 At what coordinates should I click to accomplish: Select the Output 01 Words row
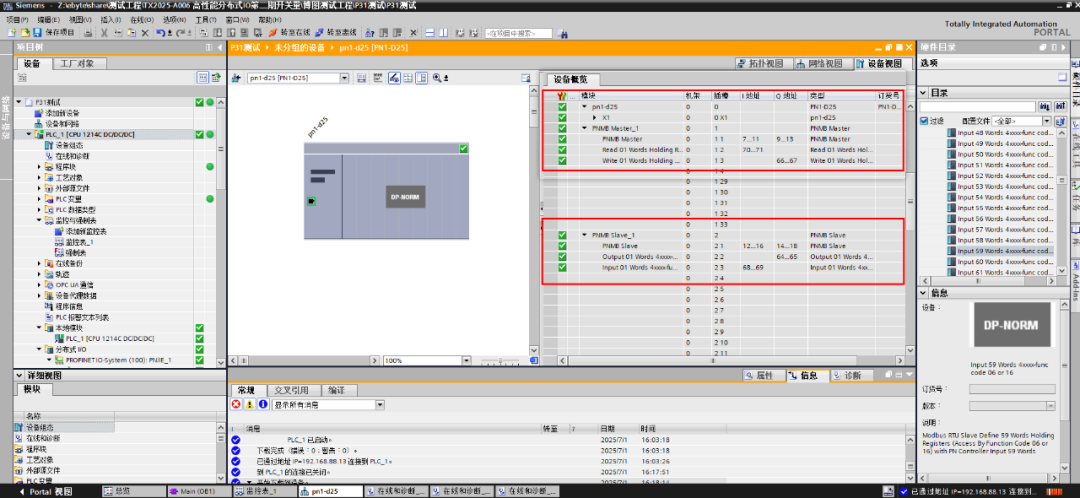point(723,256)
